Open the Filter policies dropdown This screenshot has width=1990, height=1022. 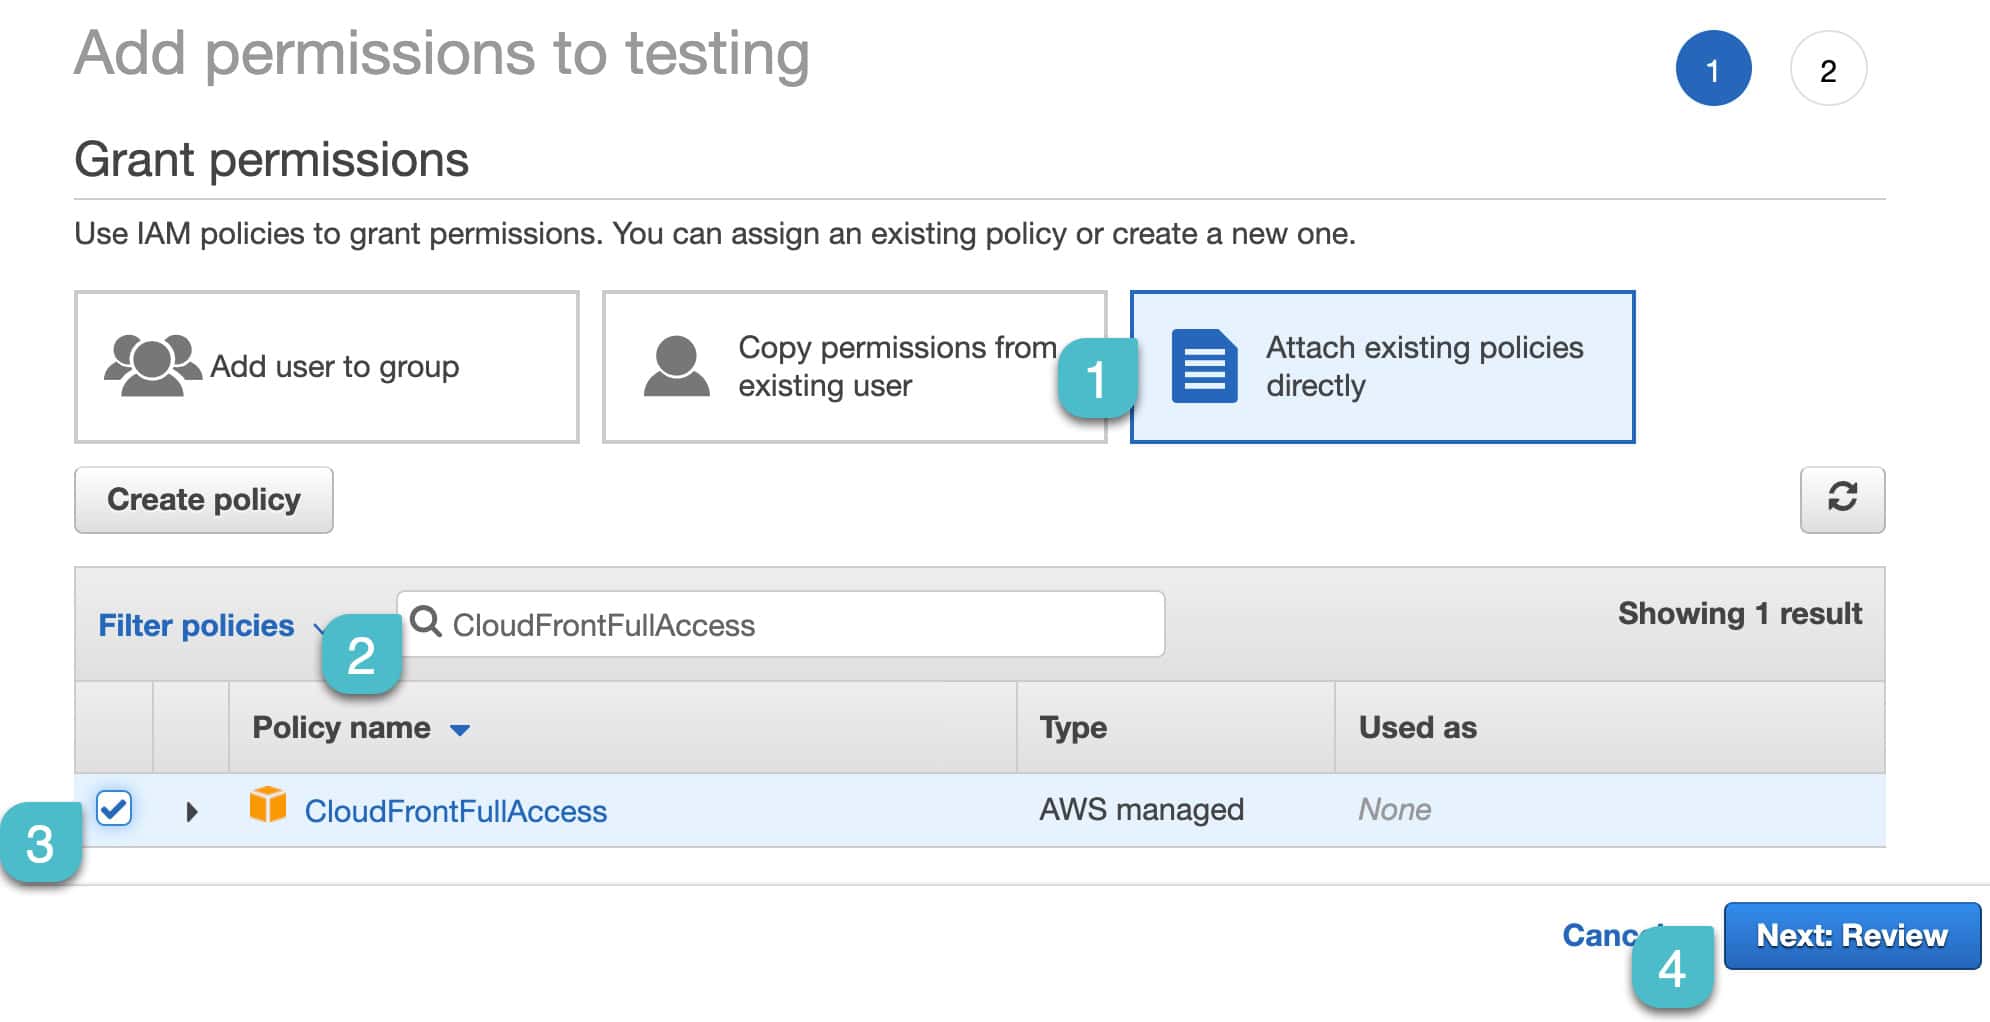coord(209,626)
